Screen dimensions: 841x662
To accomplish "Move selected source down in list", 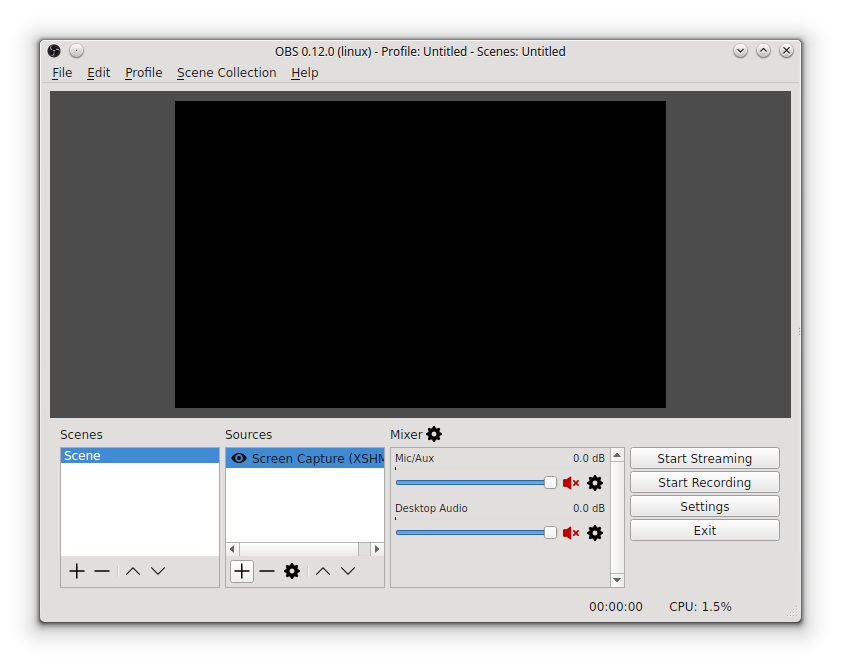I will [x=348, y=571].
